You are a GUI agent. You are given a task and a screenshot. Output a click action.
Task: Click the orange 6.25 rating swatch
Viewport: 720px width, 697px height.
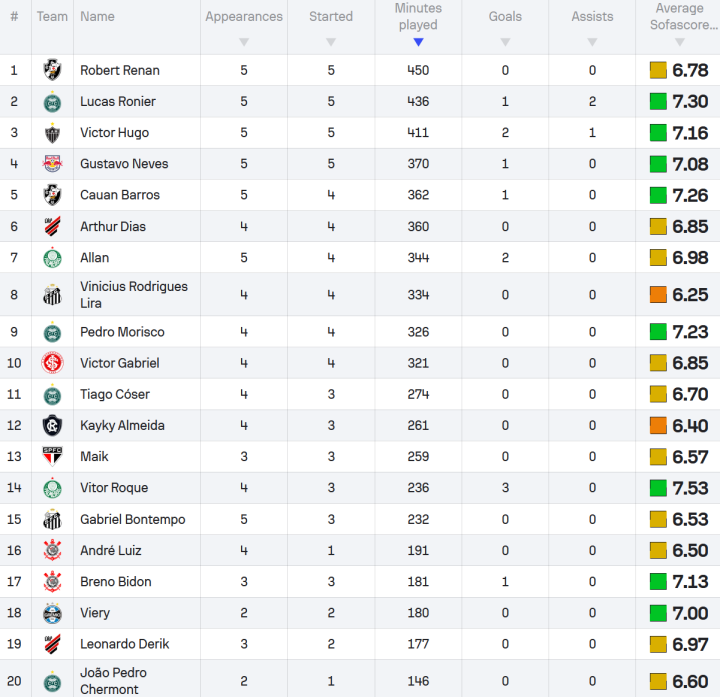point(658,295)
